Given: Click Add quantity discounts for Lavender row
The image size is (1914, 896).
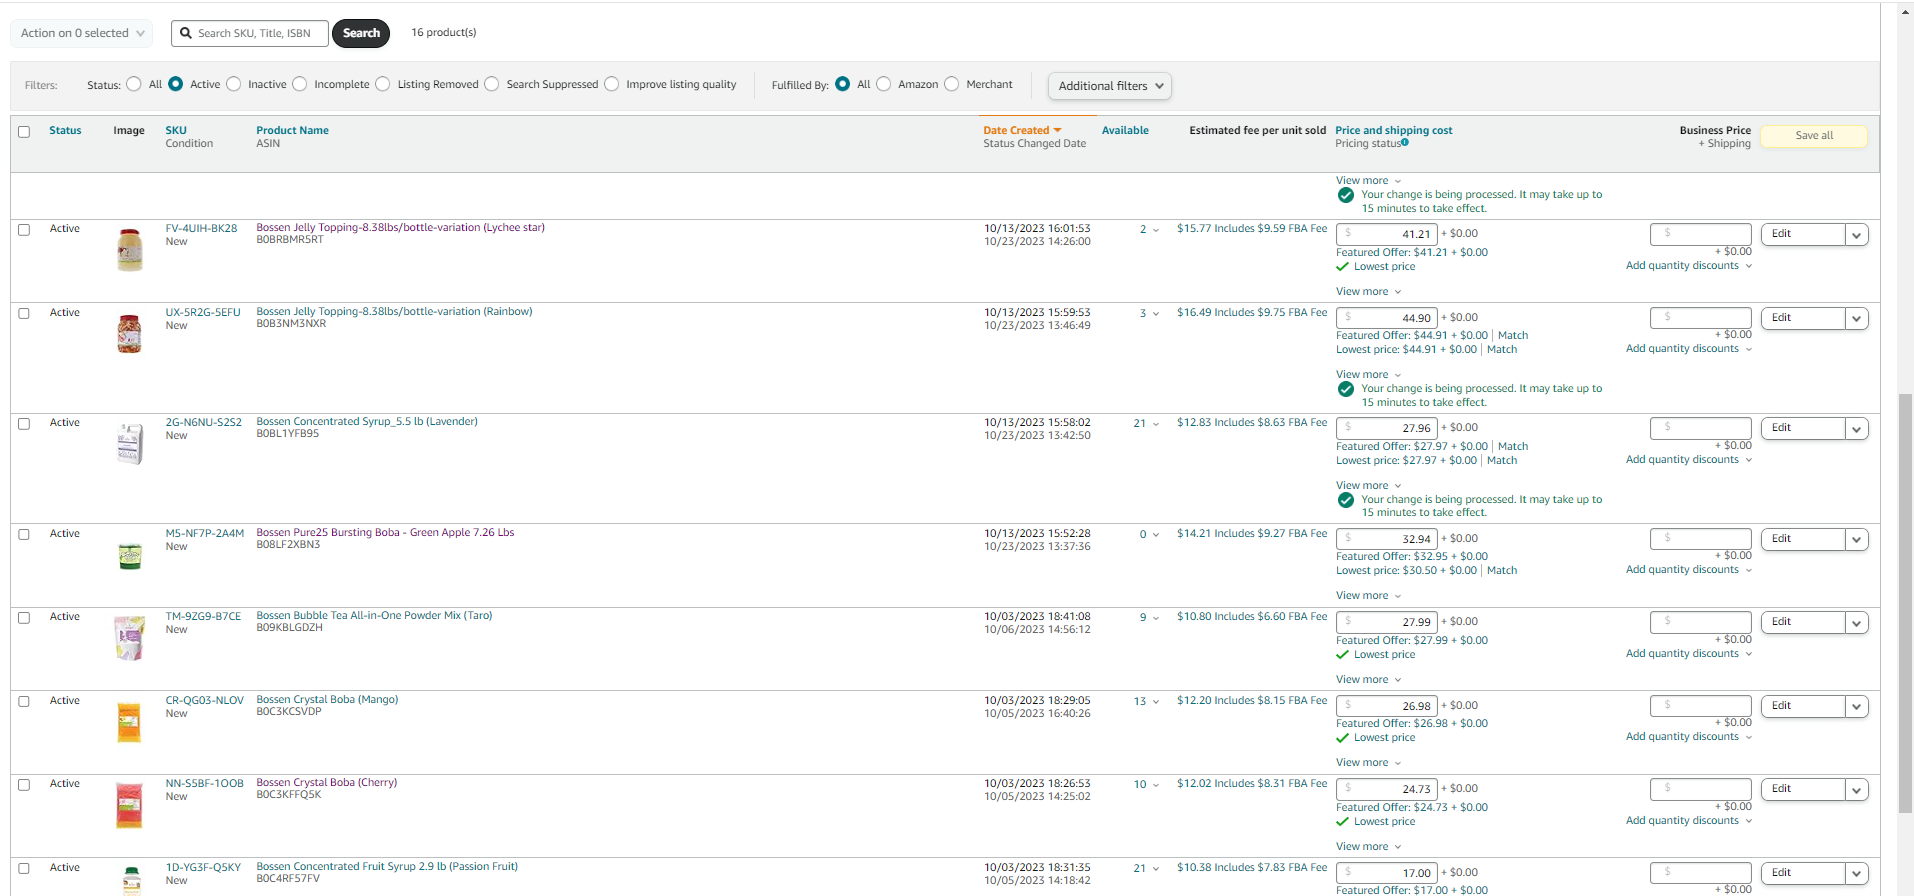Looking at the screenshot, I should tap(1682, 460).
